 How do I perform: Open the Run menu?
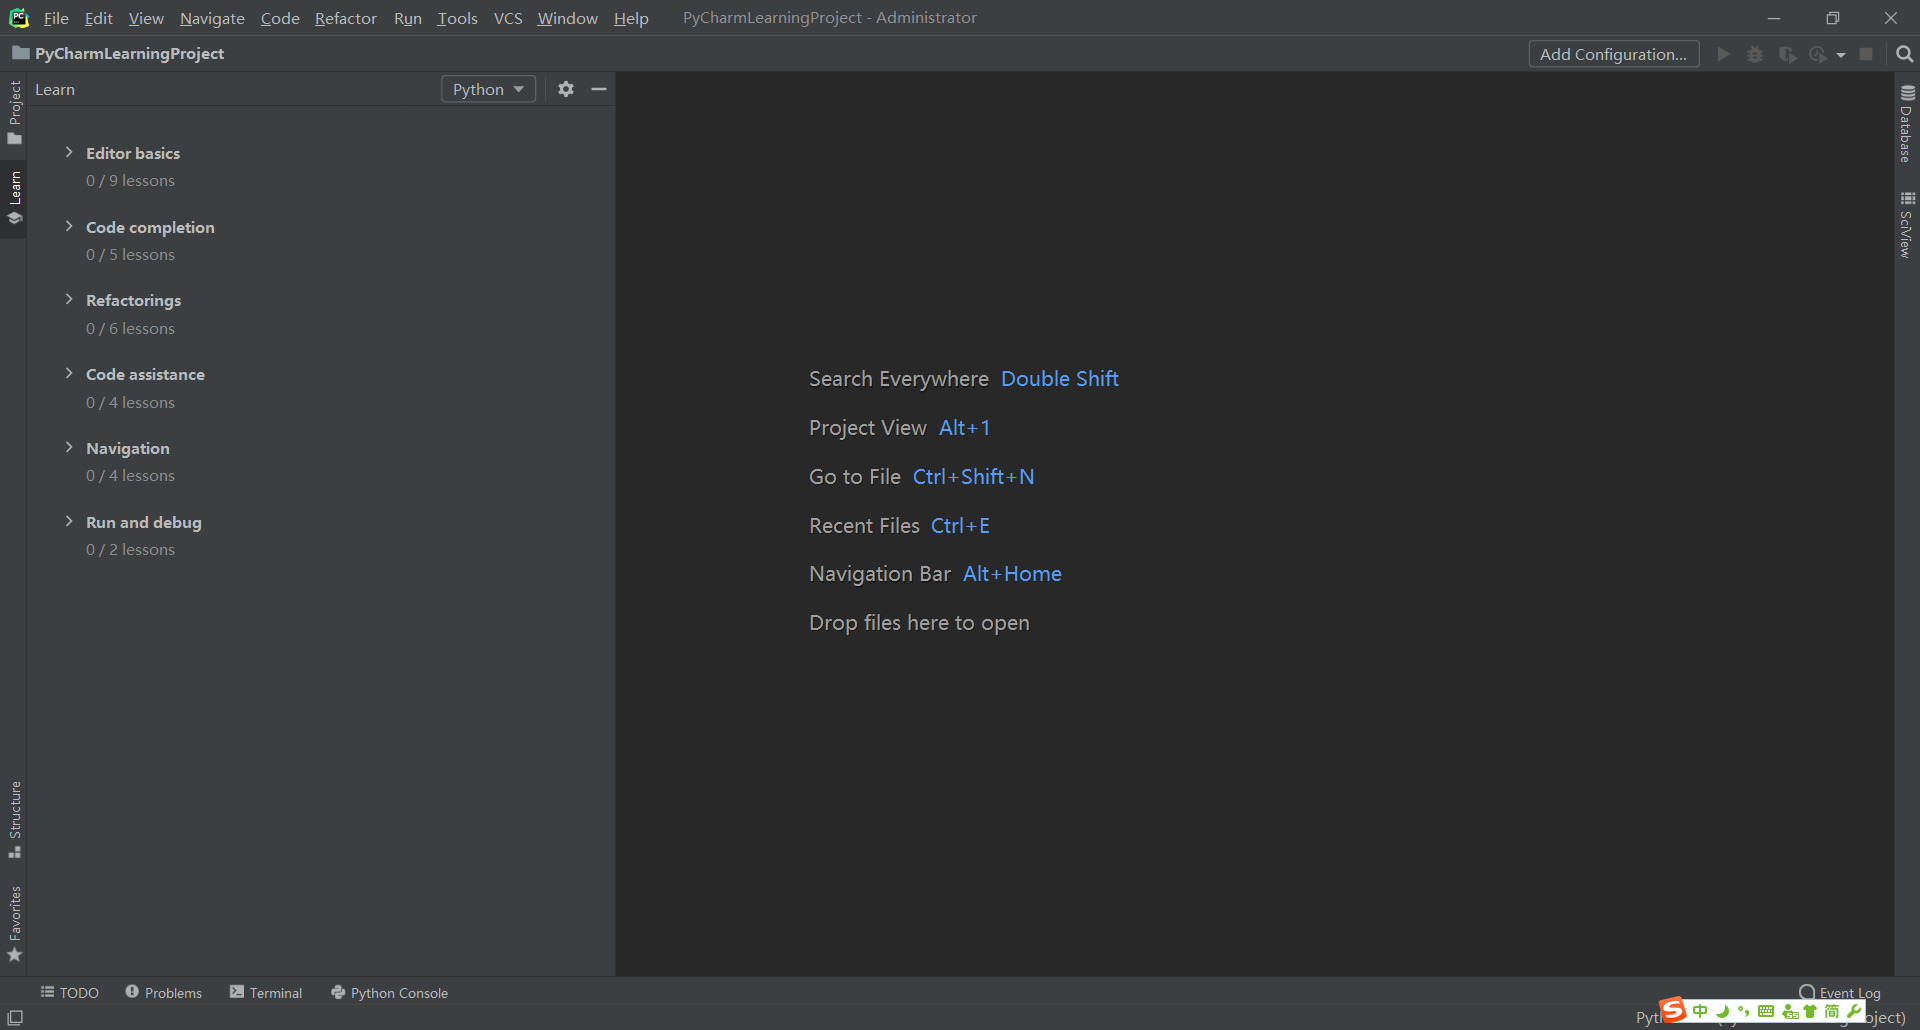[x=408, y=18]
